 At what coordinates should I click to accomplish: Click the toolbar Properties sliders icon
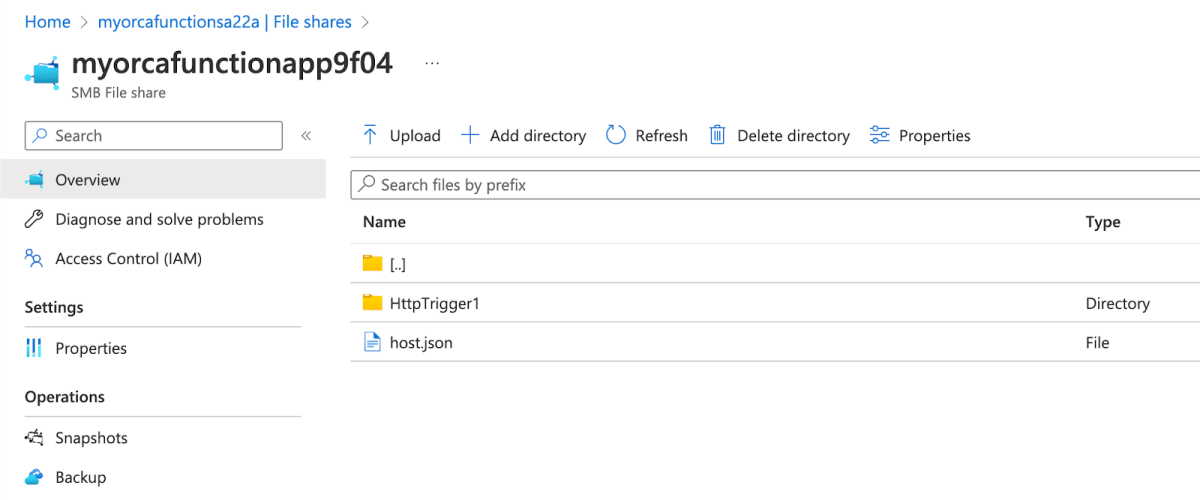point(880,135)
